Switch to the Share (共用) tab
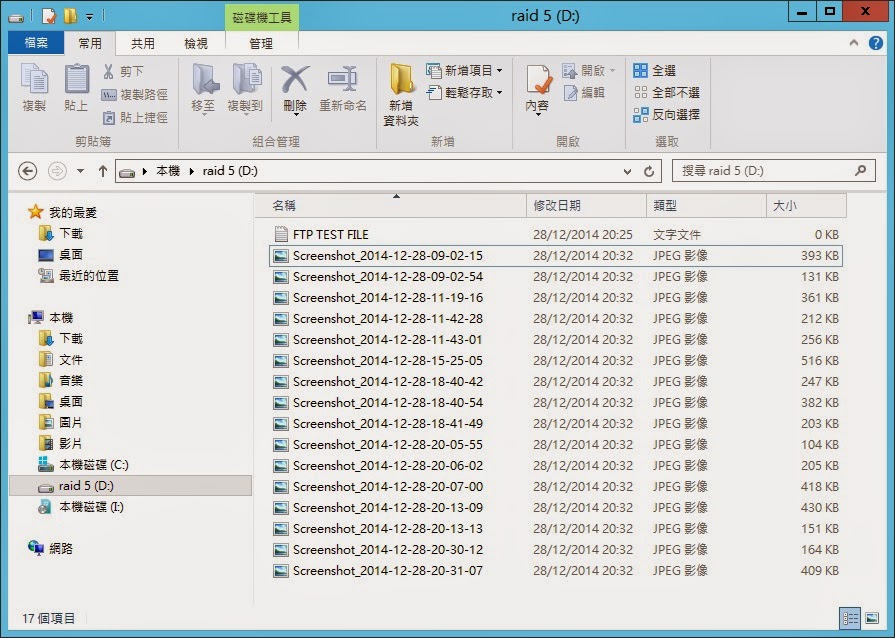The height and width of the screenshot is (638, 895). pyautogui.click(x=143, y=43)
